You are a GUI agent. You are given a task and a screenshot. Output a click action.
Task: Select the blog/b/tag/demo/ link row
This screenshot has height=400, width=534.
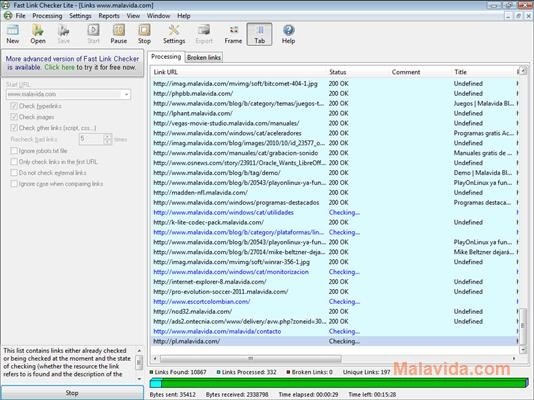(334, 173)
